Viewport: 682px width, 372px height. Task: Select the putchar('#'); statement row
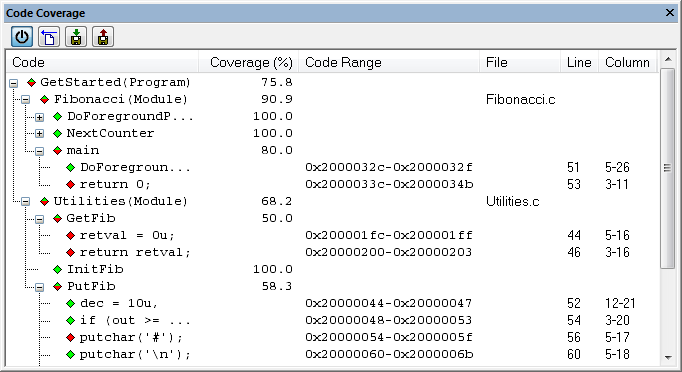131,337
